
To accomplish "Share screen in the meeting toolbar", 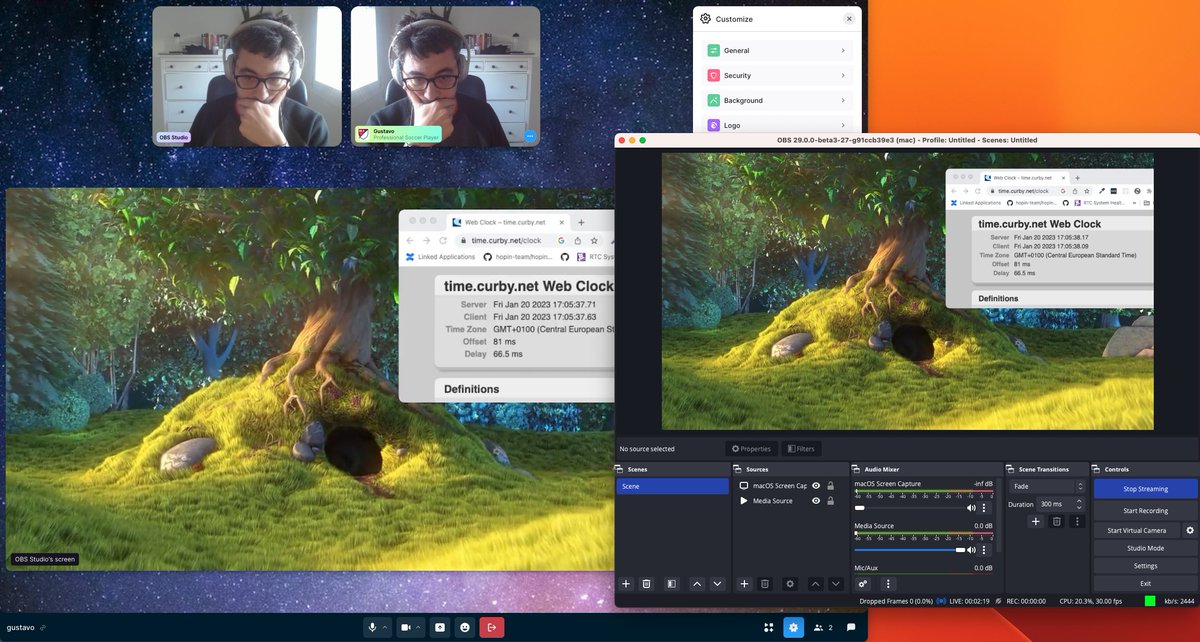I will point(439,627).
